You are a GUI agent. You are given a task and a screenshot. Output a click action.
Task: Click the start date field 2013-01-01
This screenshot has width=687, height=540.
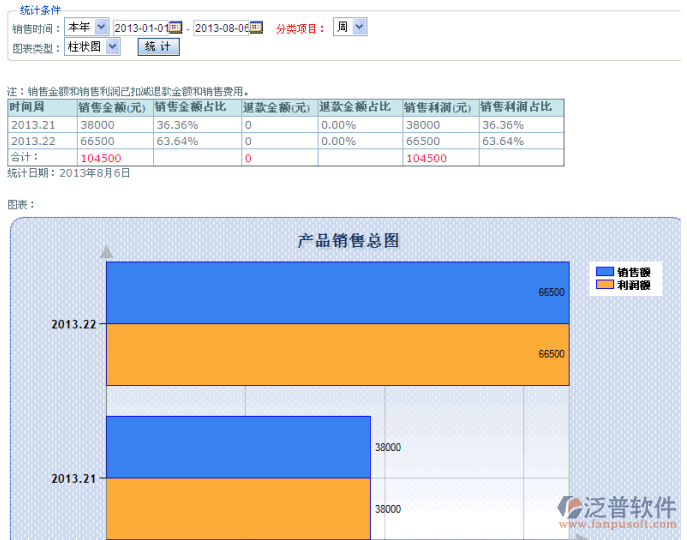click(x=141, y=28)
